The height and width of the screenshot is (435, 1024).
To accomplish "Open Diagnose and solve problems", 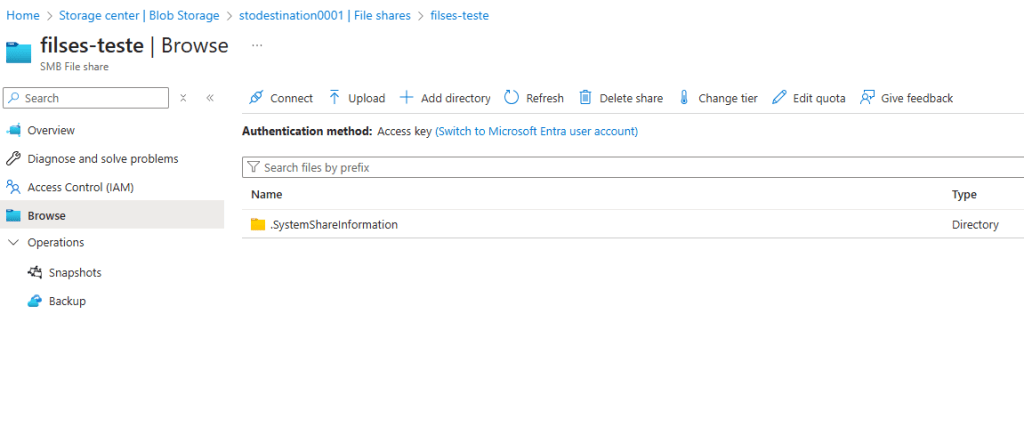I will click(102, 159).
